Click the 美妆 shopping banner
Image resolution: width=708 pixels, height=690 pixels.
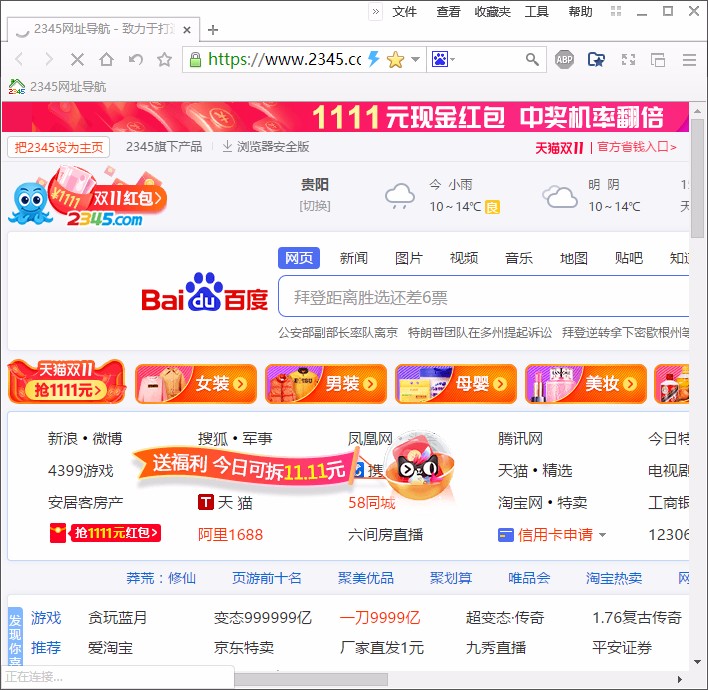586,384
